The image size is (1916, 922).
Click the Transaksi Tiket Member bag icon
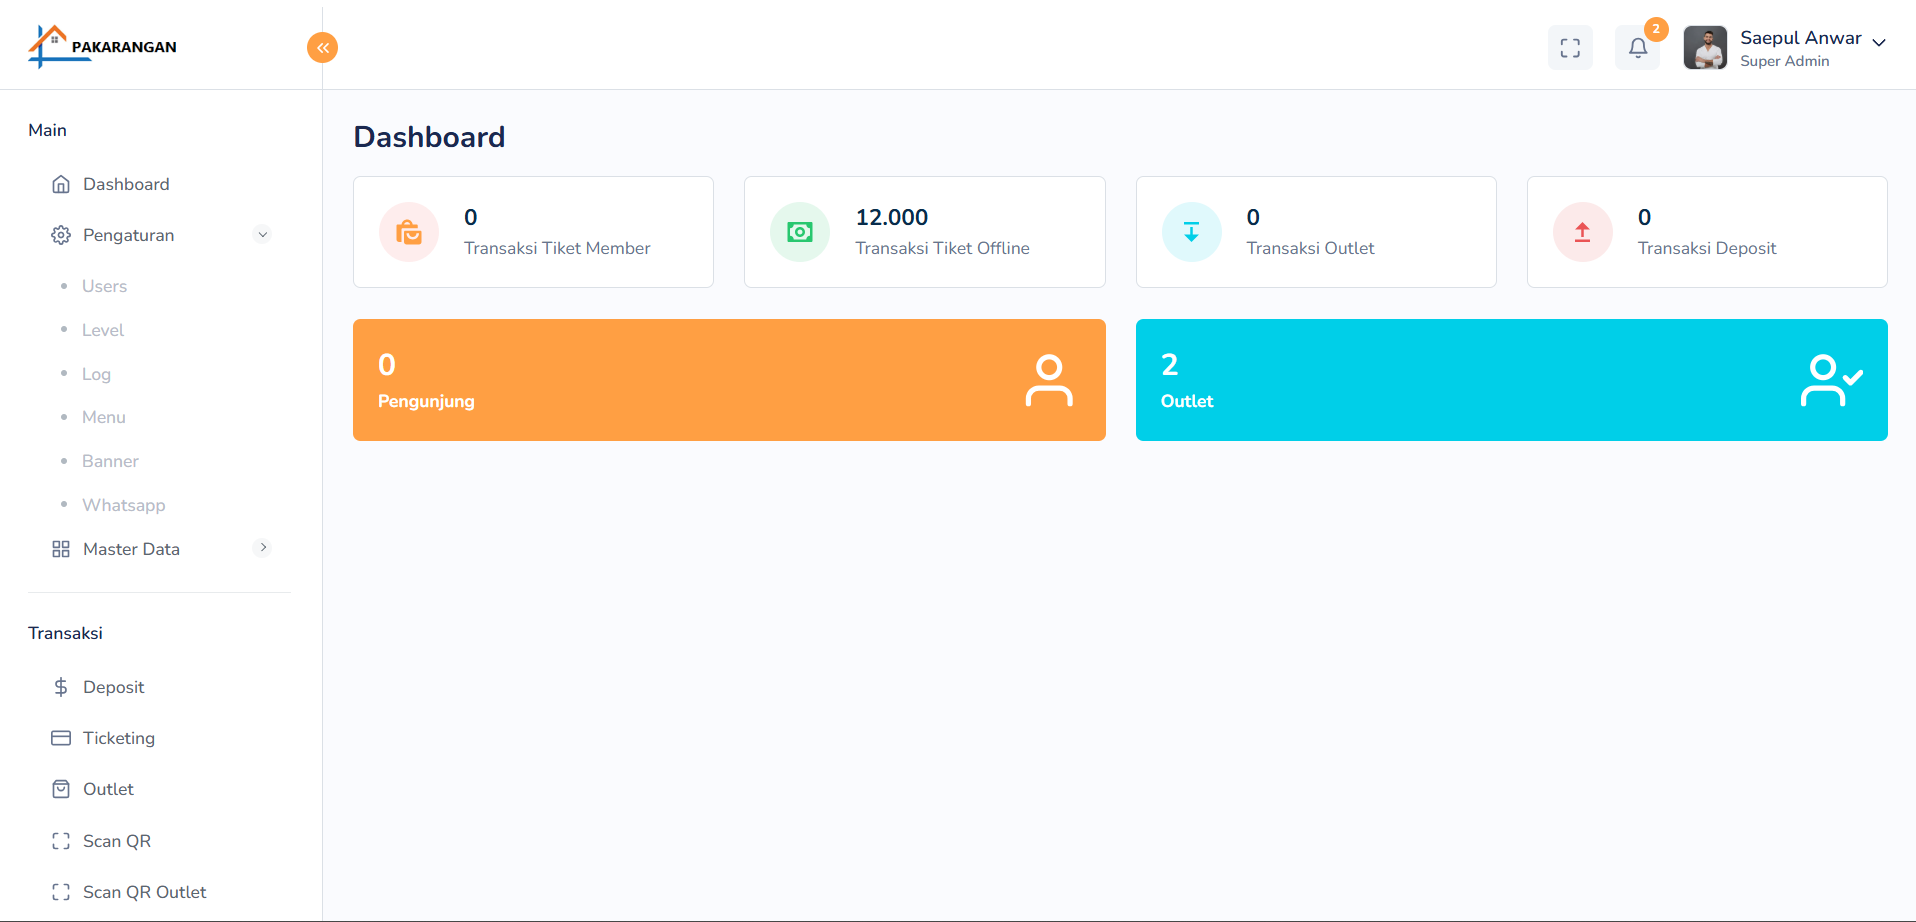[409, 232]
